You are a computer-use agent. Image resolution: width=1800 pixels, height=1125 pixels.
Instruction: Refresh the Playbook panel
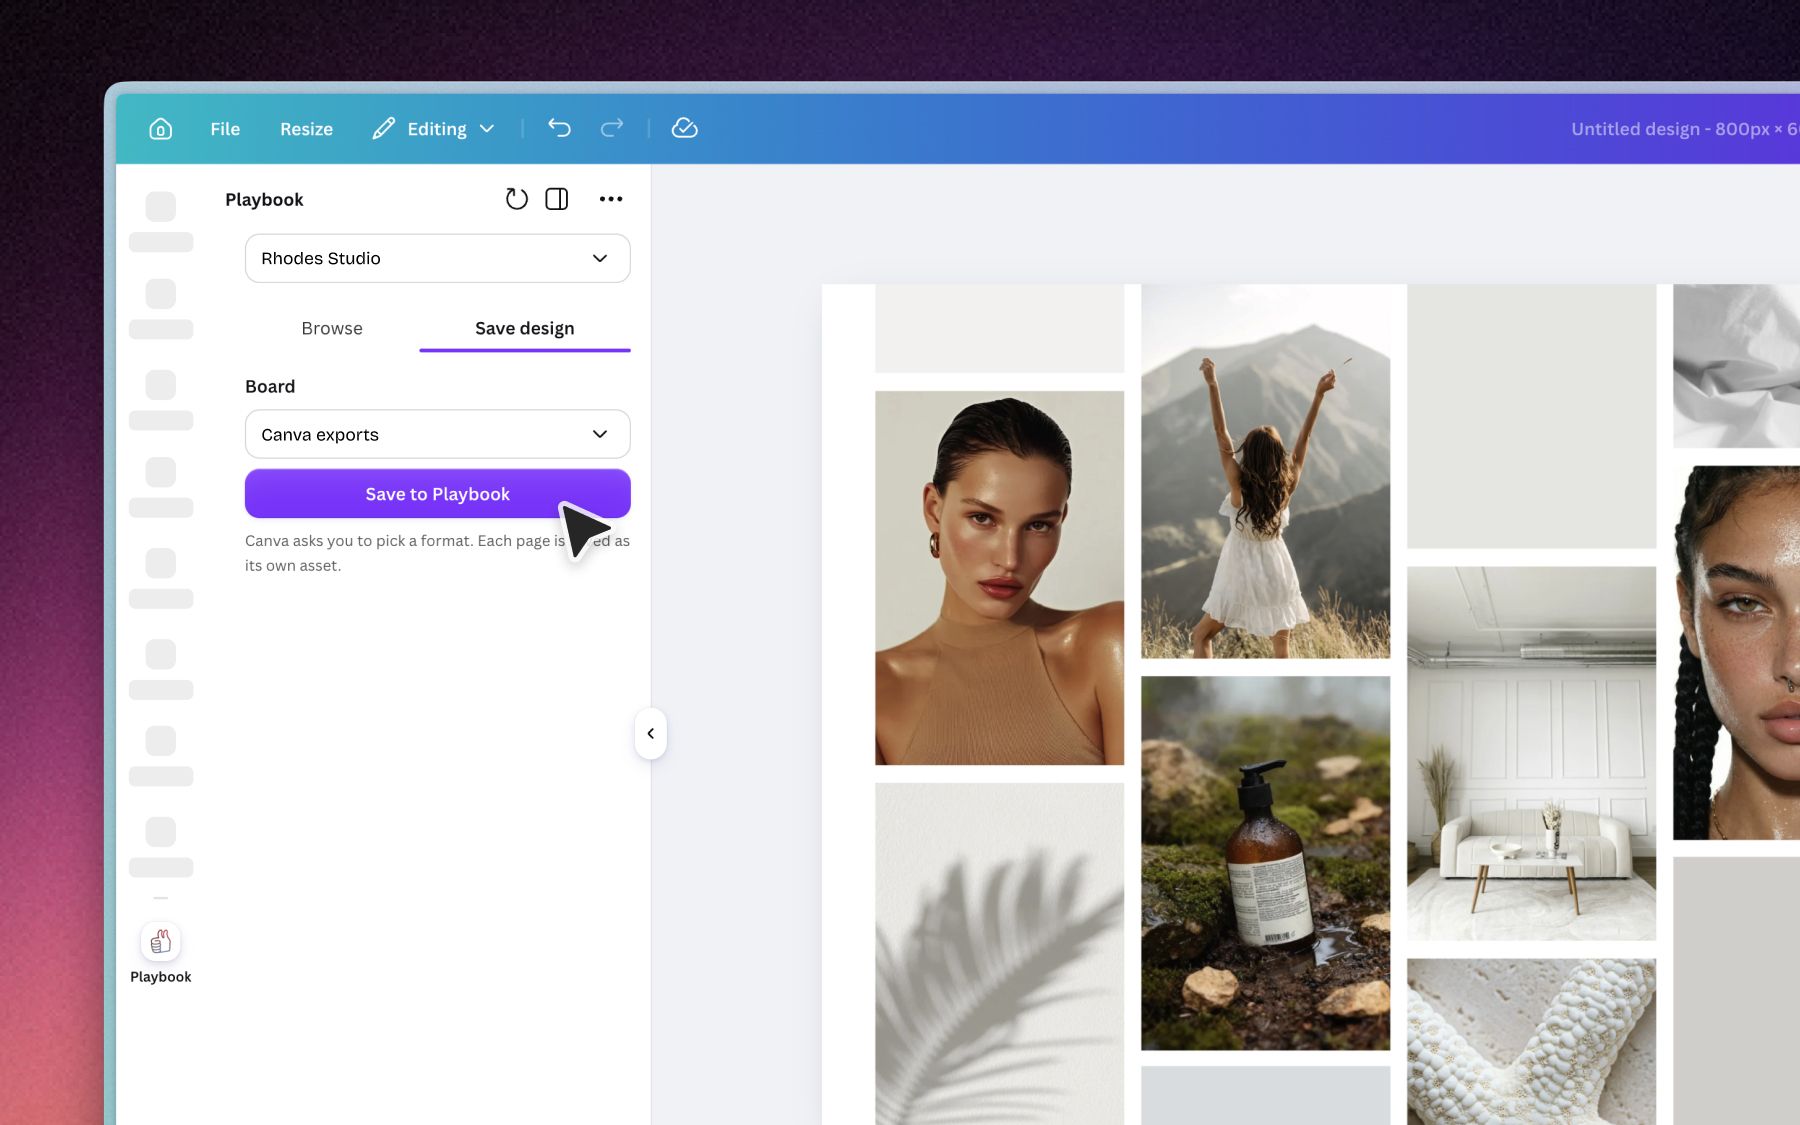[x=516, y=199]
